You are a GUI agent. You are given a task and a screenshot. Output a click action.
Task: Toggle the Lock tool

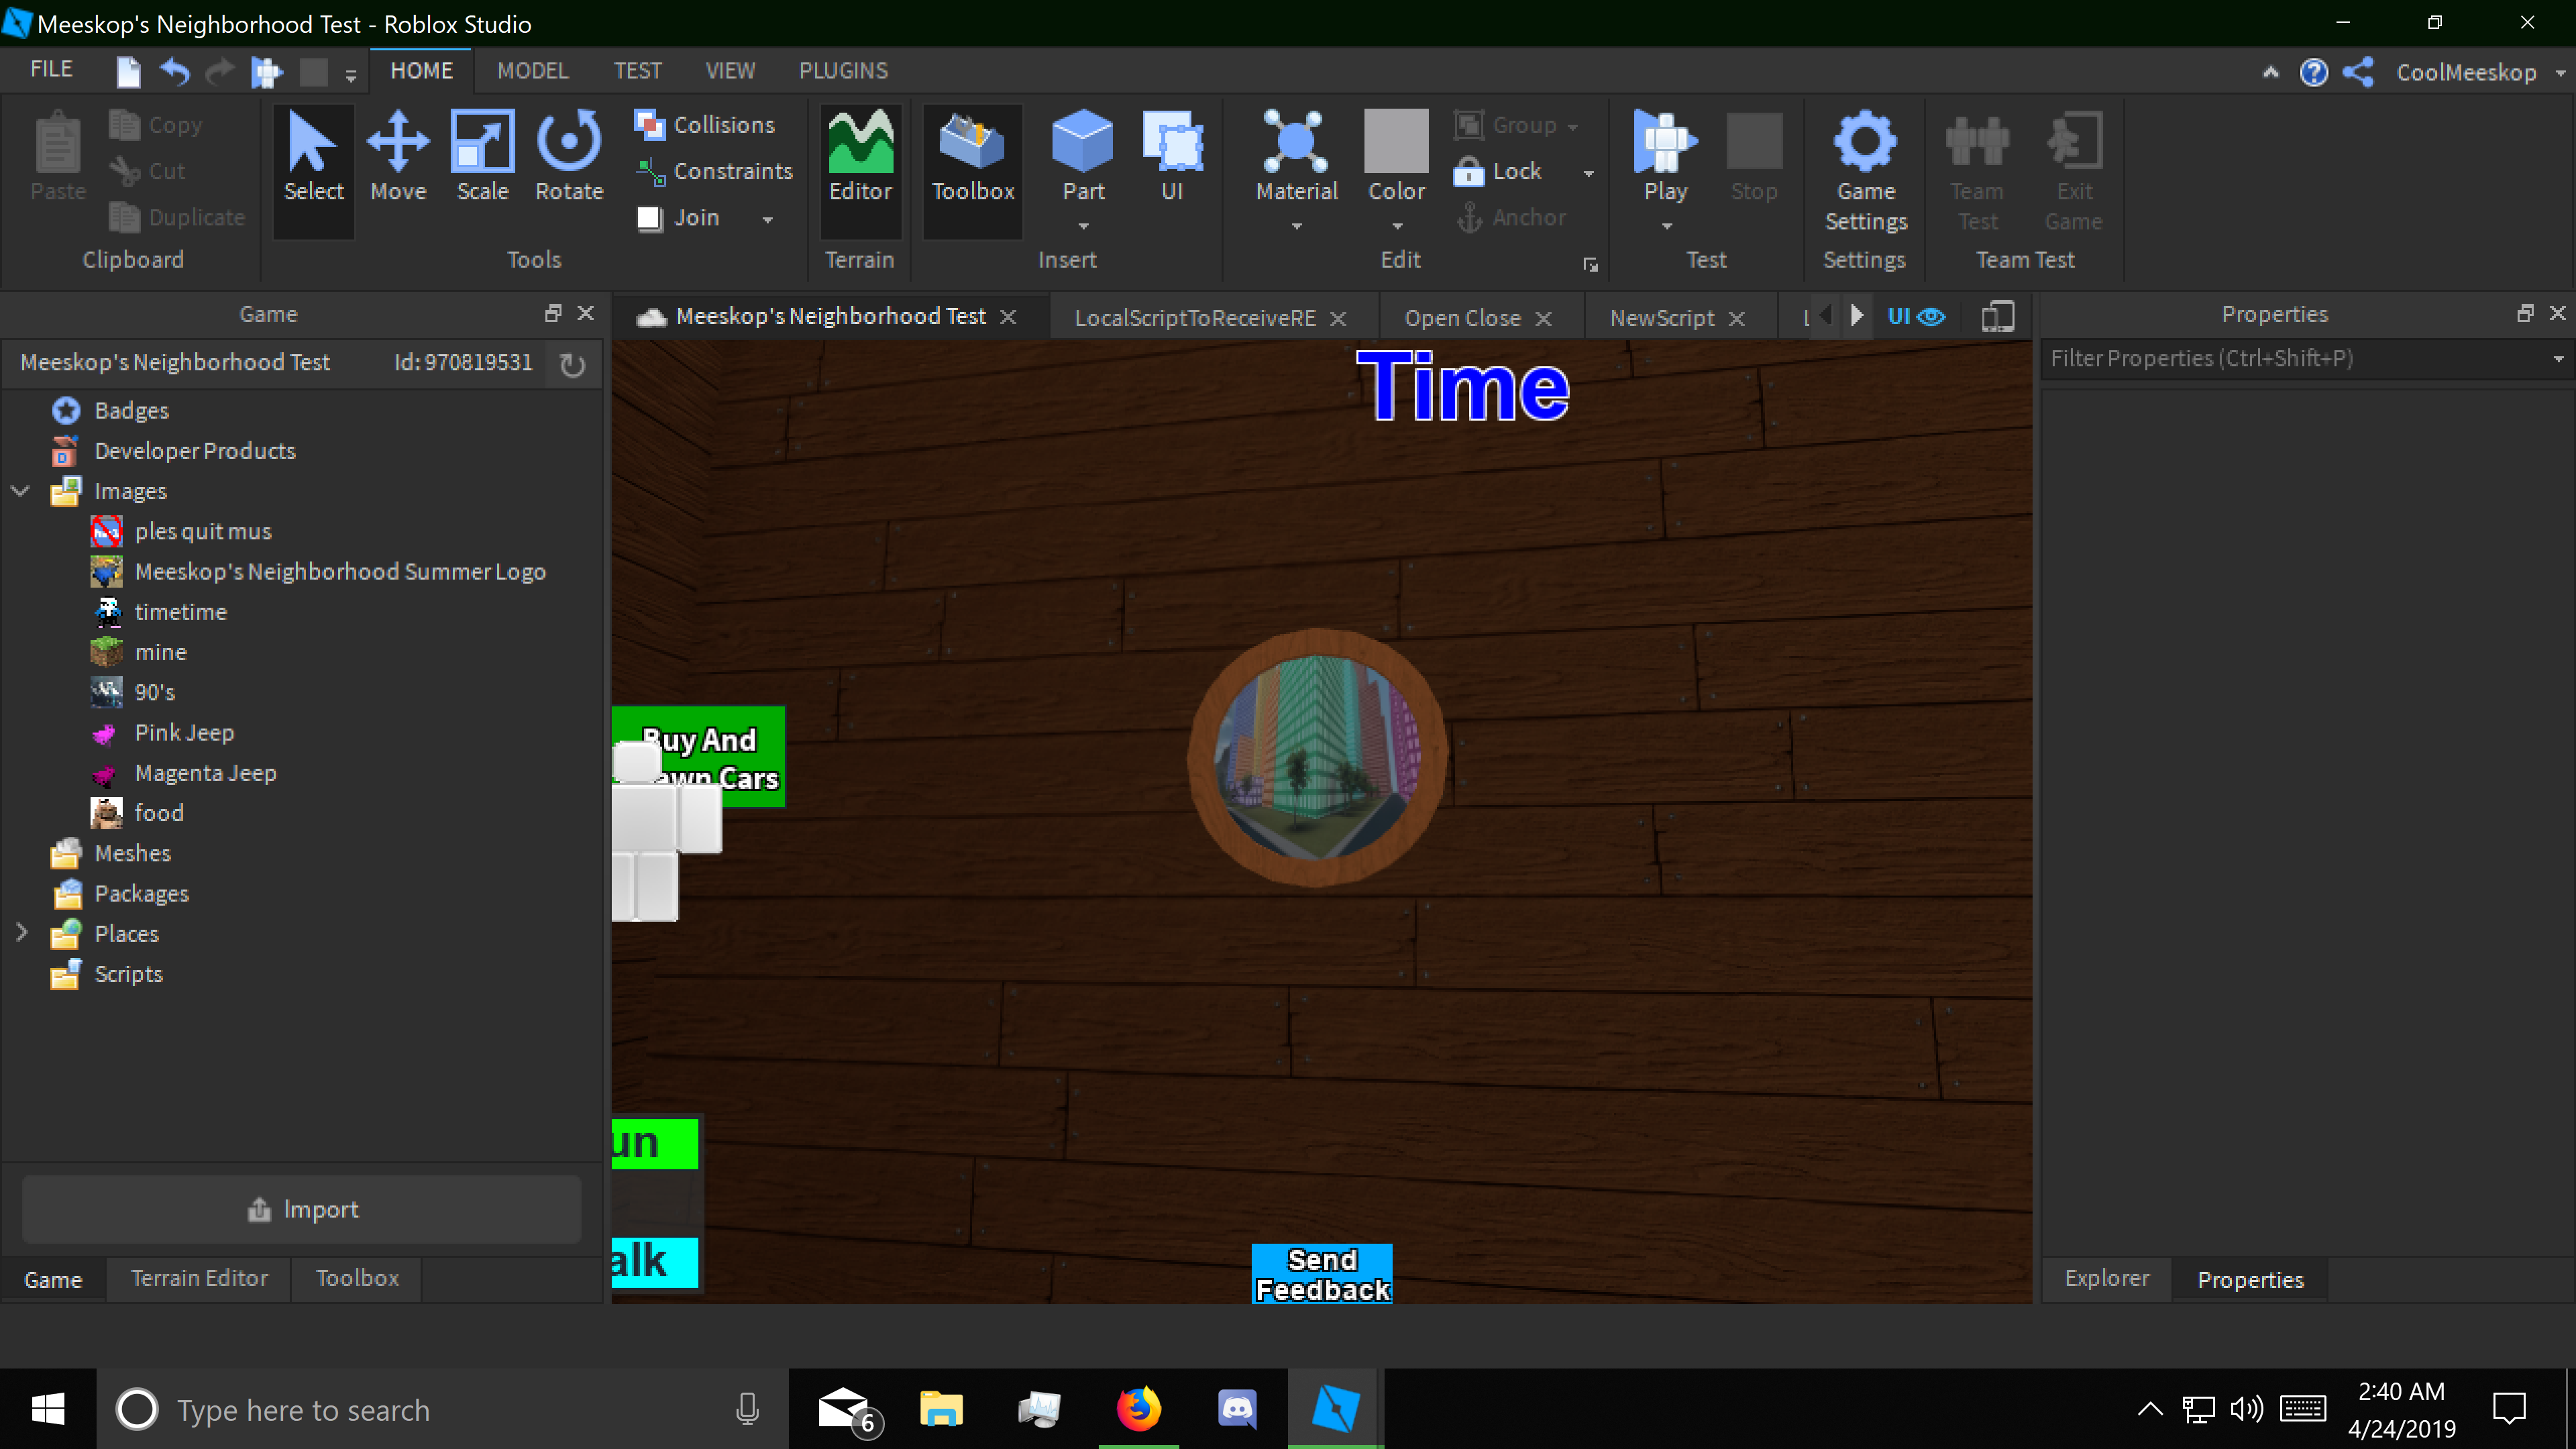coord(1498,171)
